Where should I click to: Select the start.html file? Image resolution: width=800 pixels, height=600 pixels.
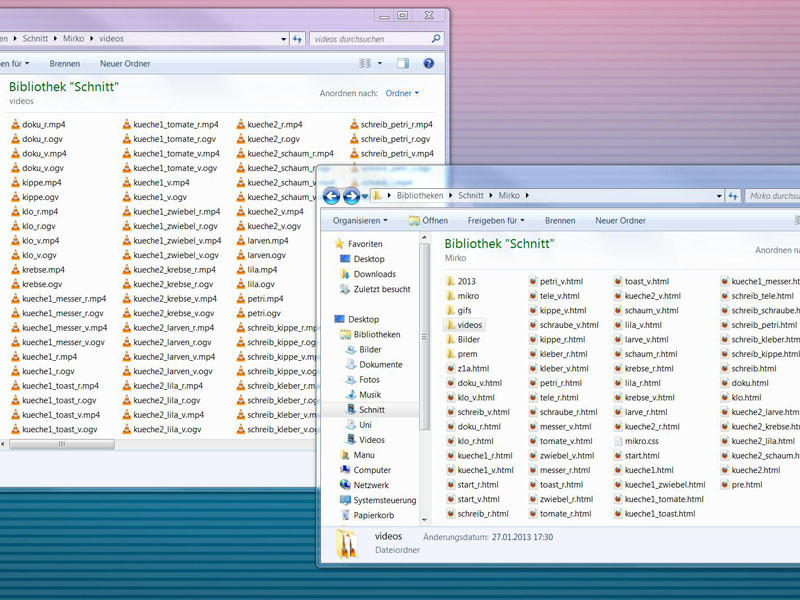pos(640,455)
